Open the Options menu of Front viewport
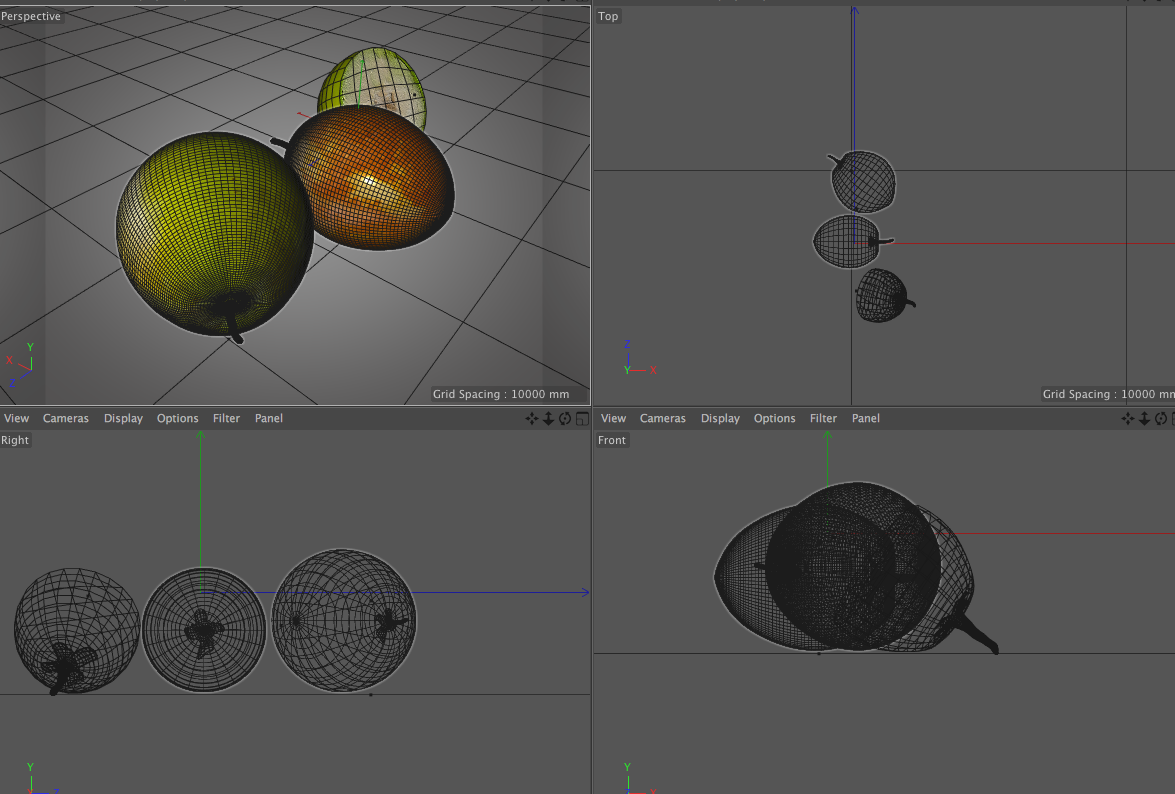This screenshot has height=794, width=1175. click(775, 419)
